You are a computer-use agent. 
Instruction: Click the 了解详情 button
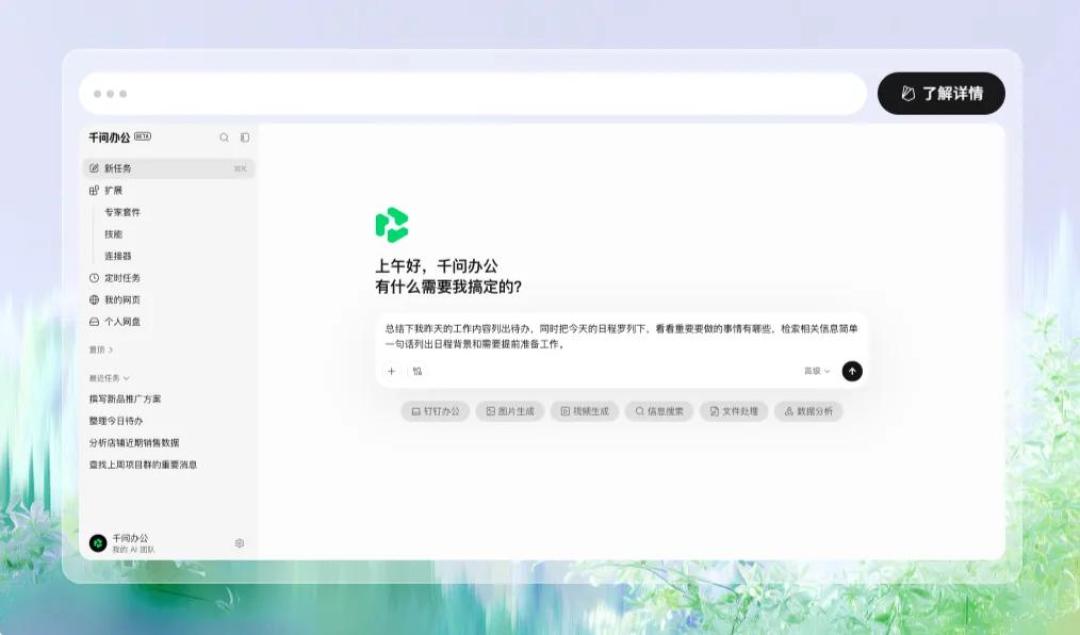point(942,94)
